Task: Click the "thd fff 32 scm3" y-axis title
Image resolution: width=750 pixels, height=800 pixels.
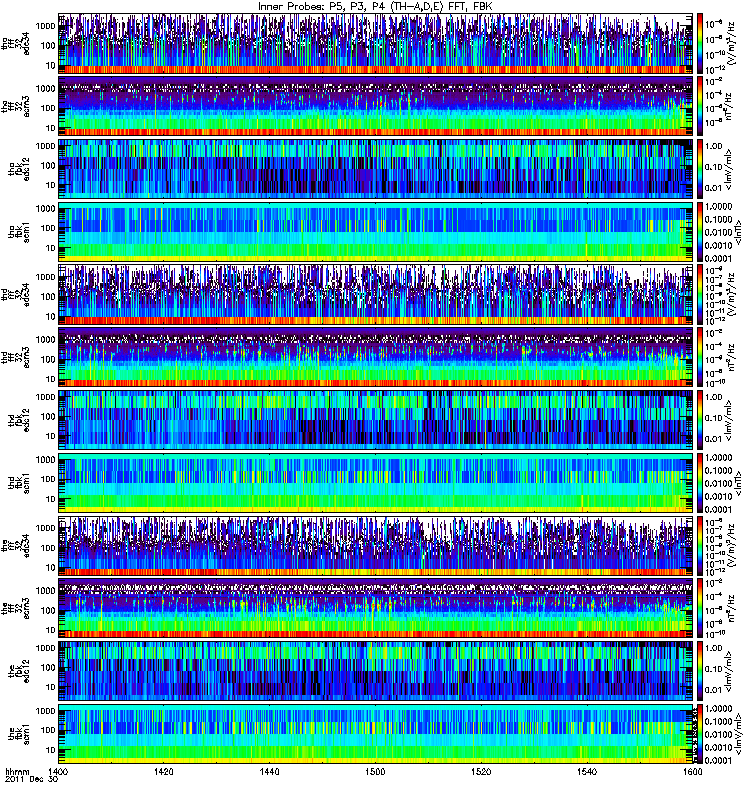Action: pos(15,357)
